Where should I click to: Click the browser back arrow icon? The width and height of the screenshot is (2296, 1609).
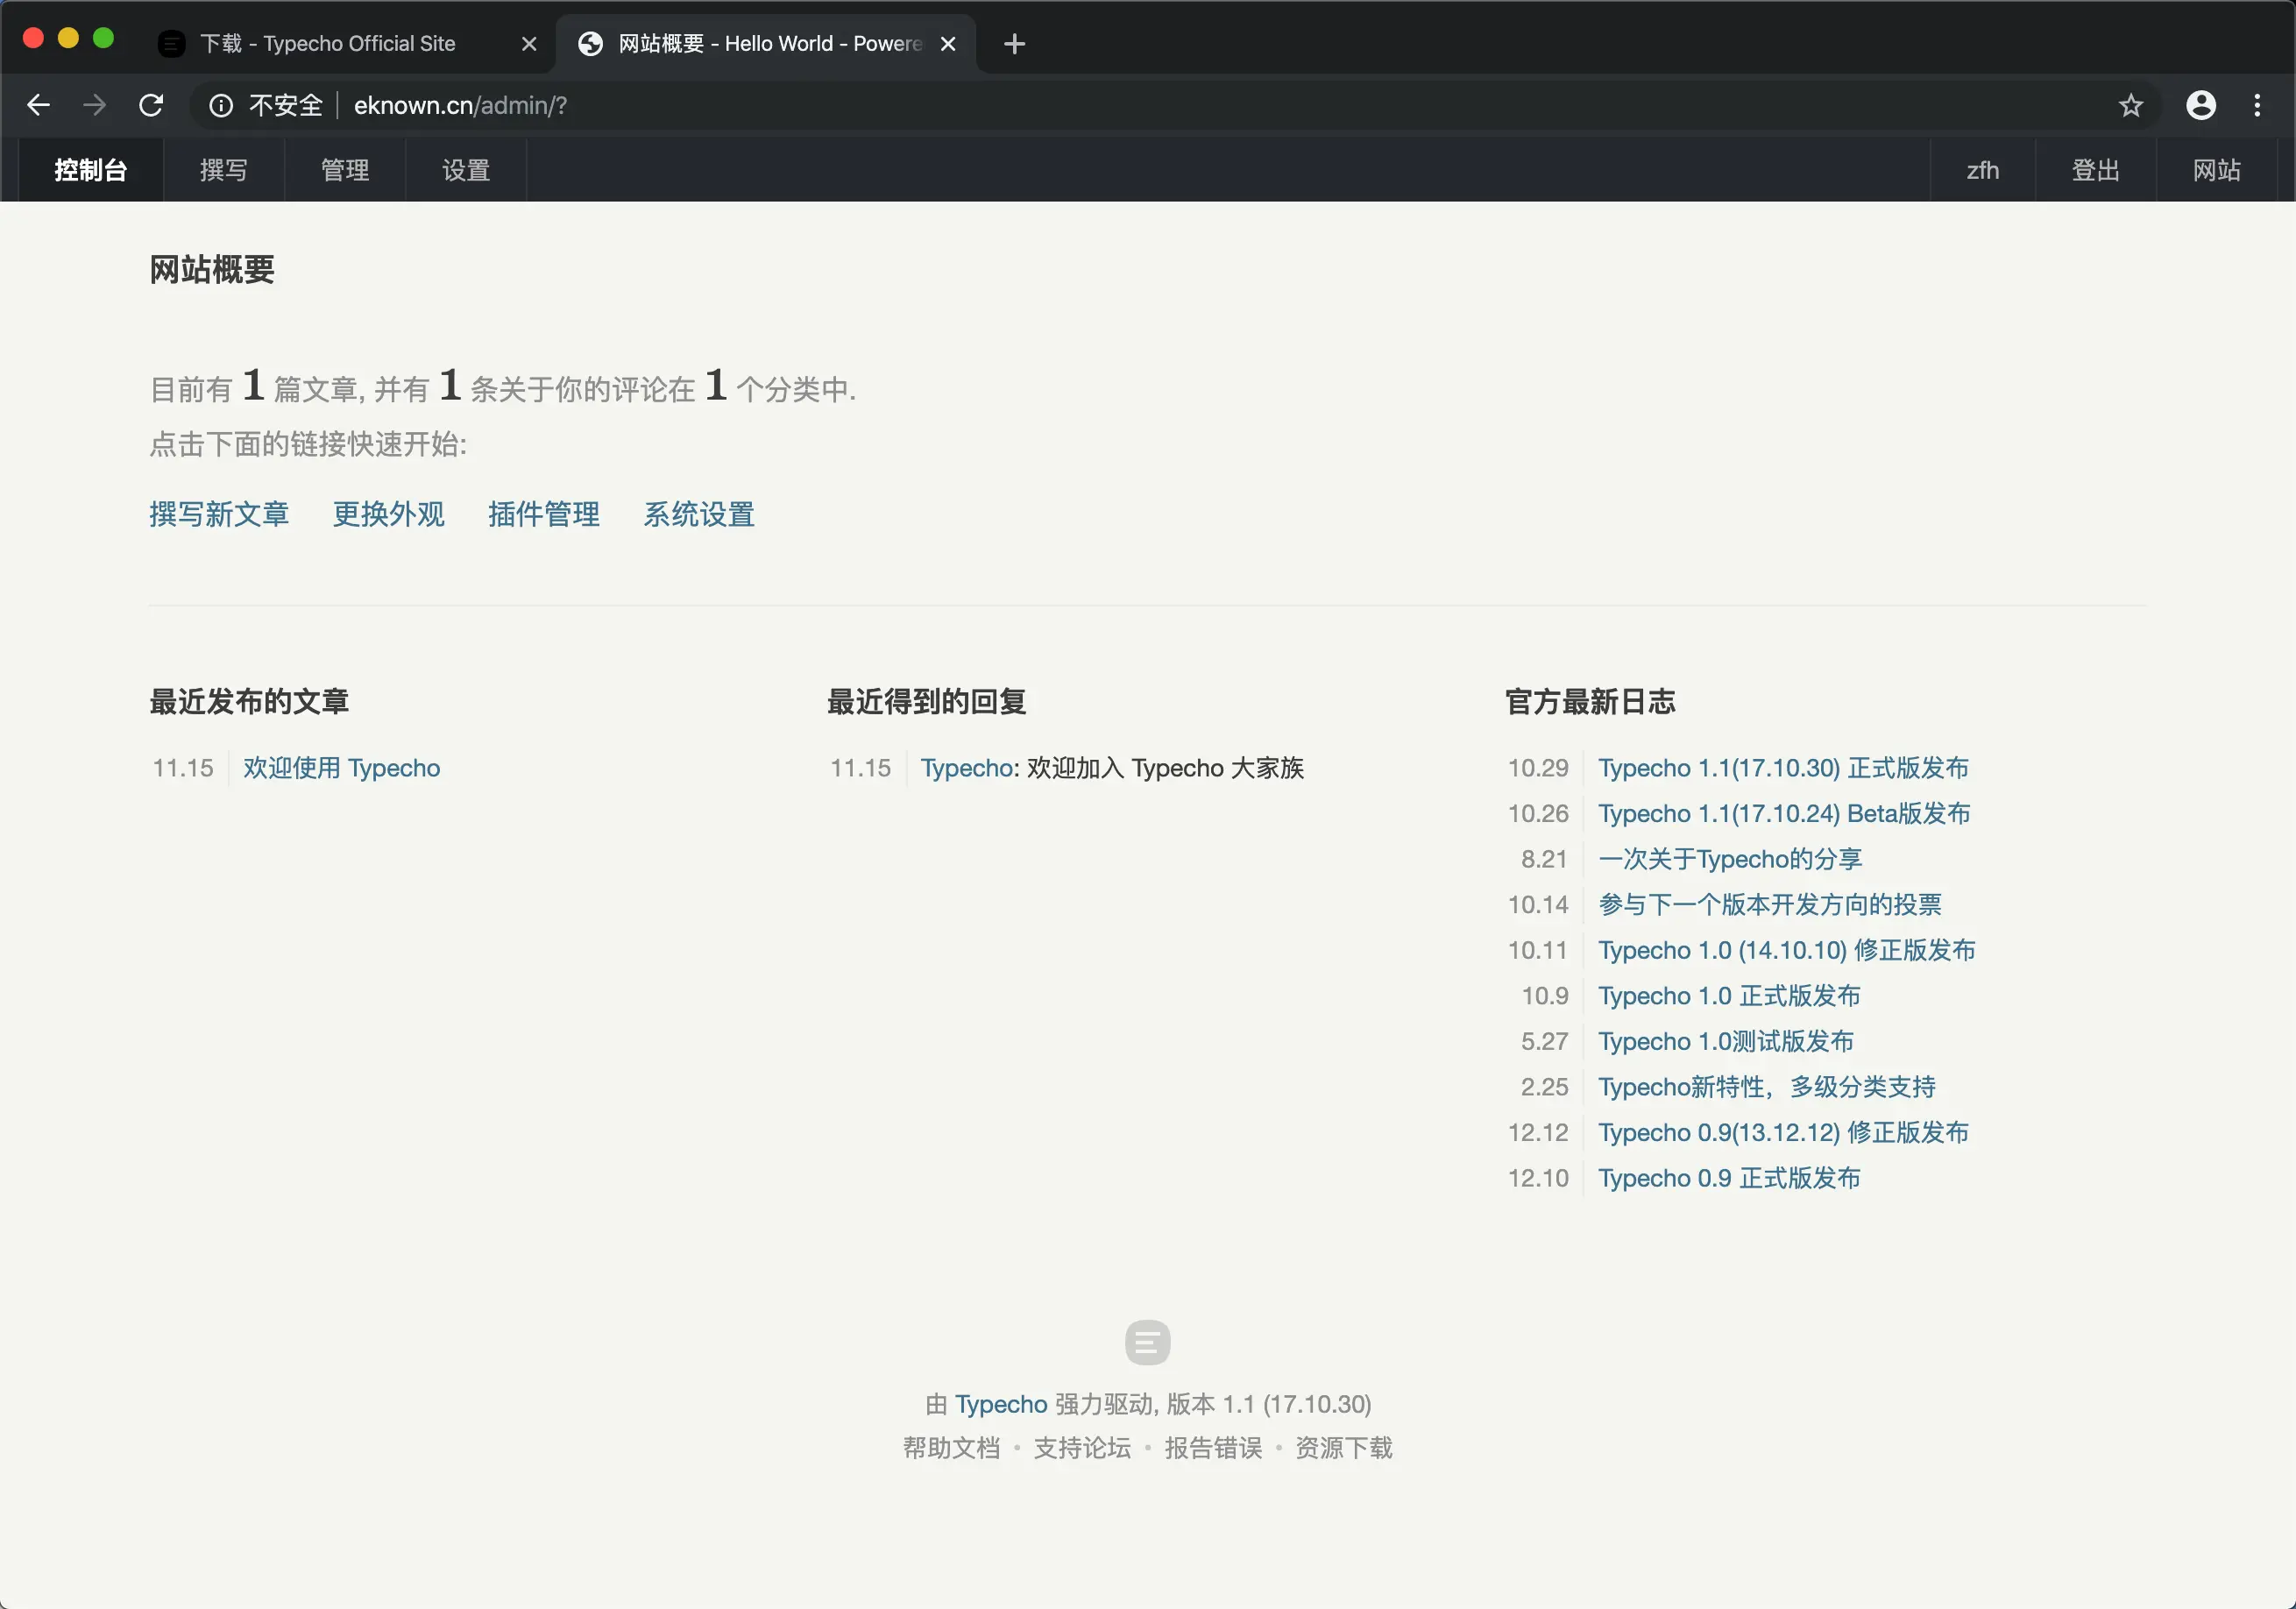(38, 105)
